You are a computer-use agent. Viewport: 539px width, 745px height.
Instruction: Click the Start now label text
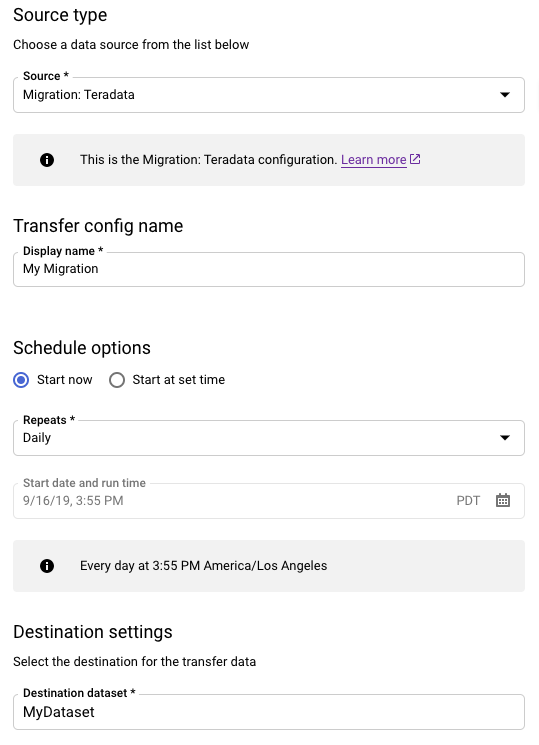(65, 380)
